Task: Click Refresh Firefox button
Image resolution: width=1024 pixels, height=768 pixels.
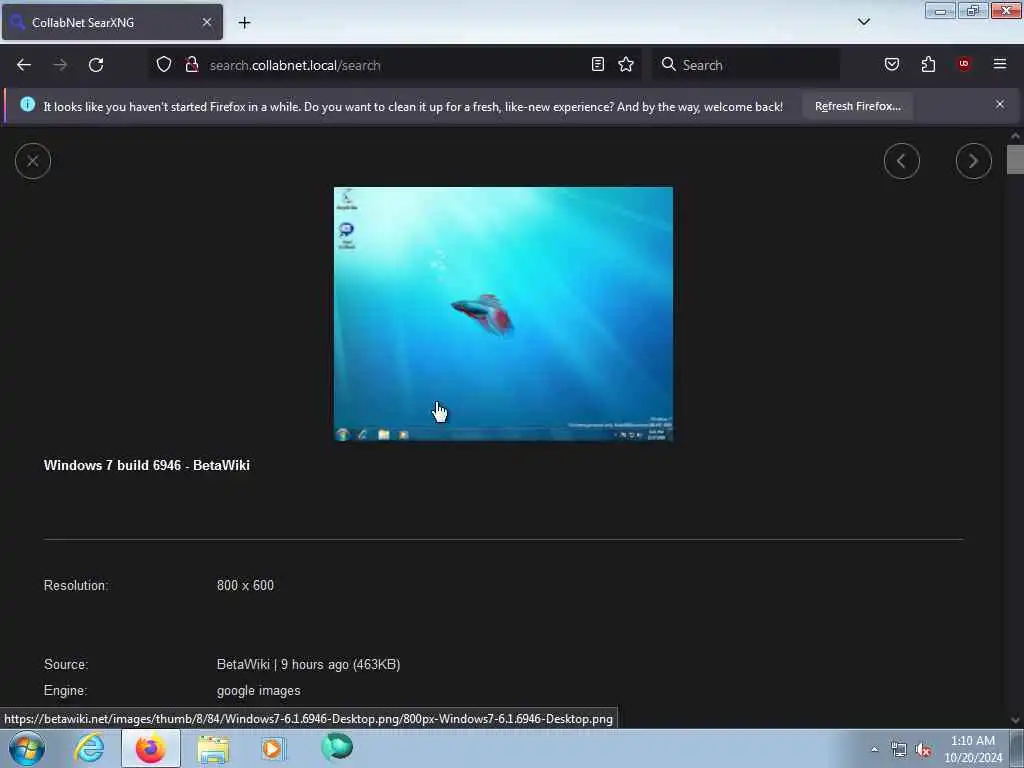Action: pyautogui.click(x=857, y=106)
